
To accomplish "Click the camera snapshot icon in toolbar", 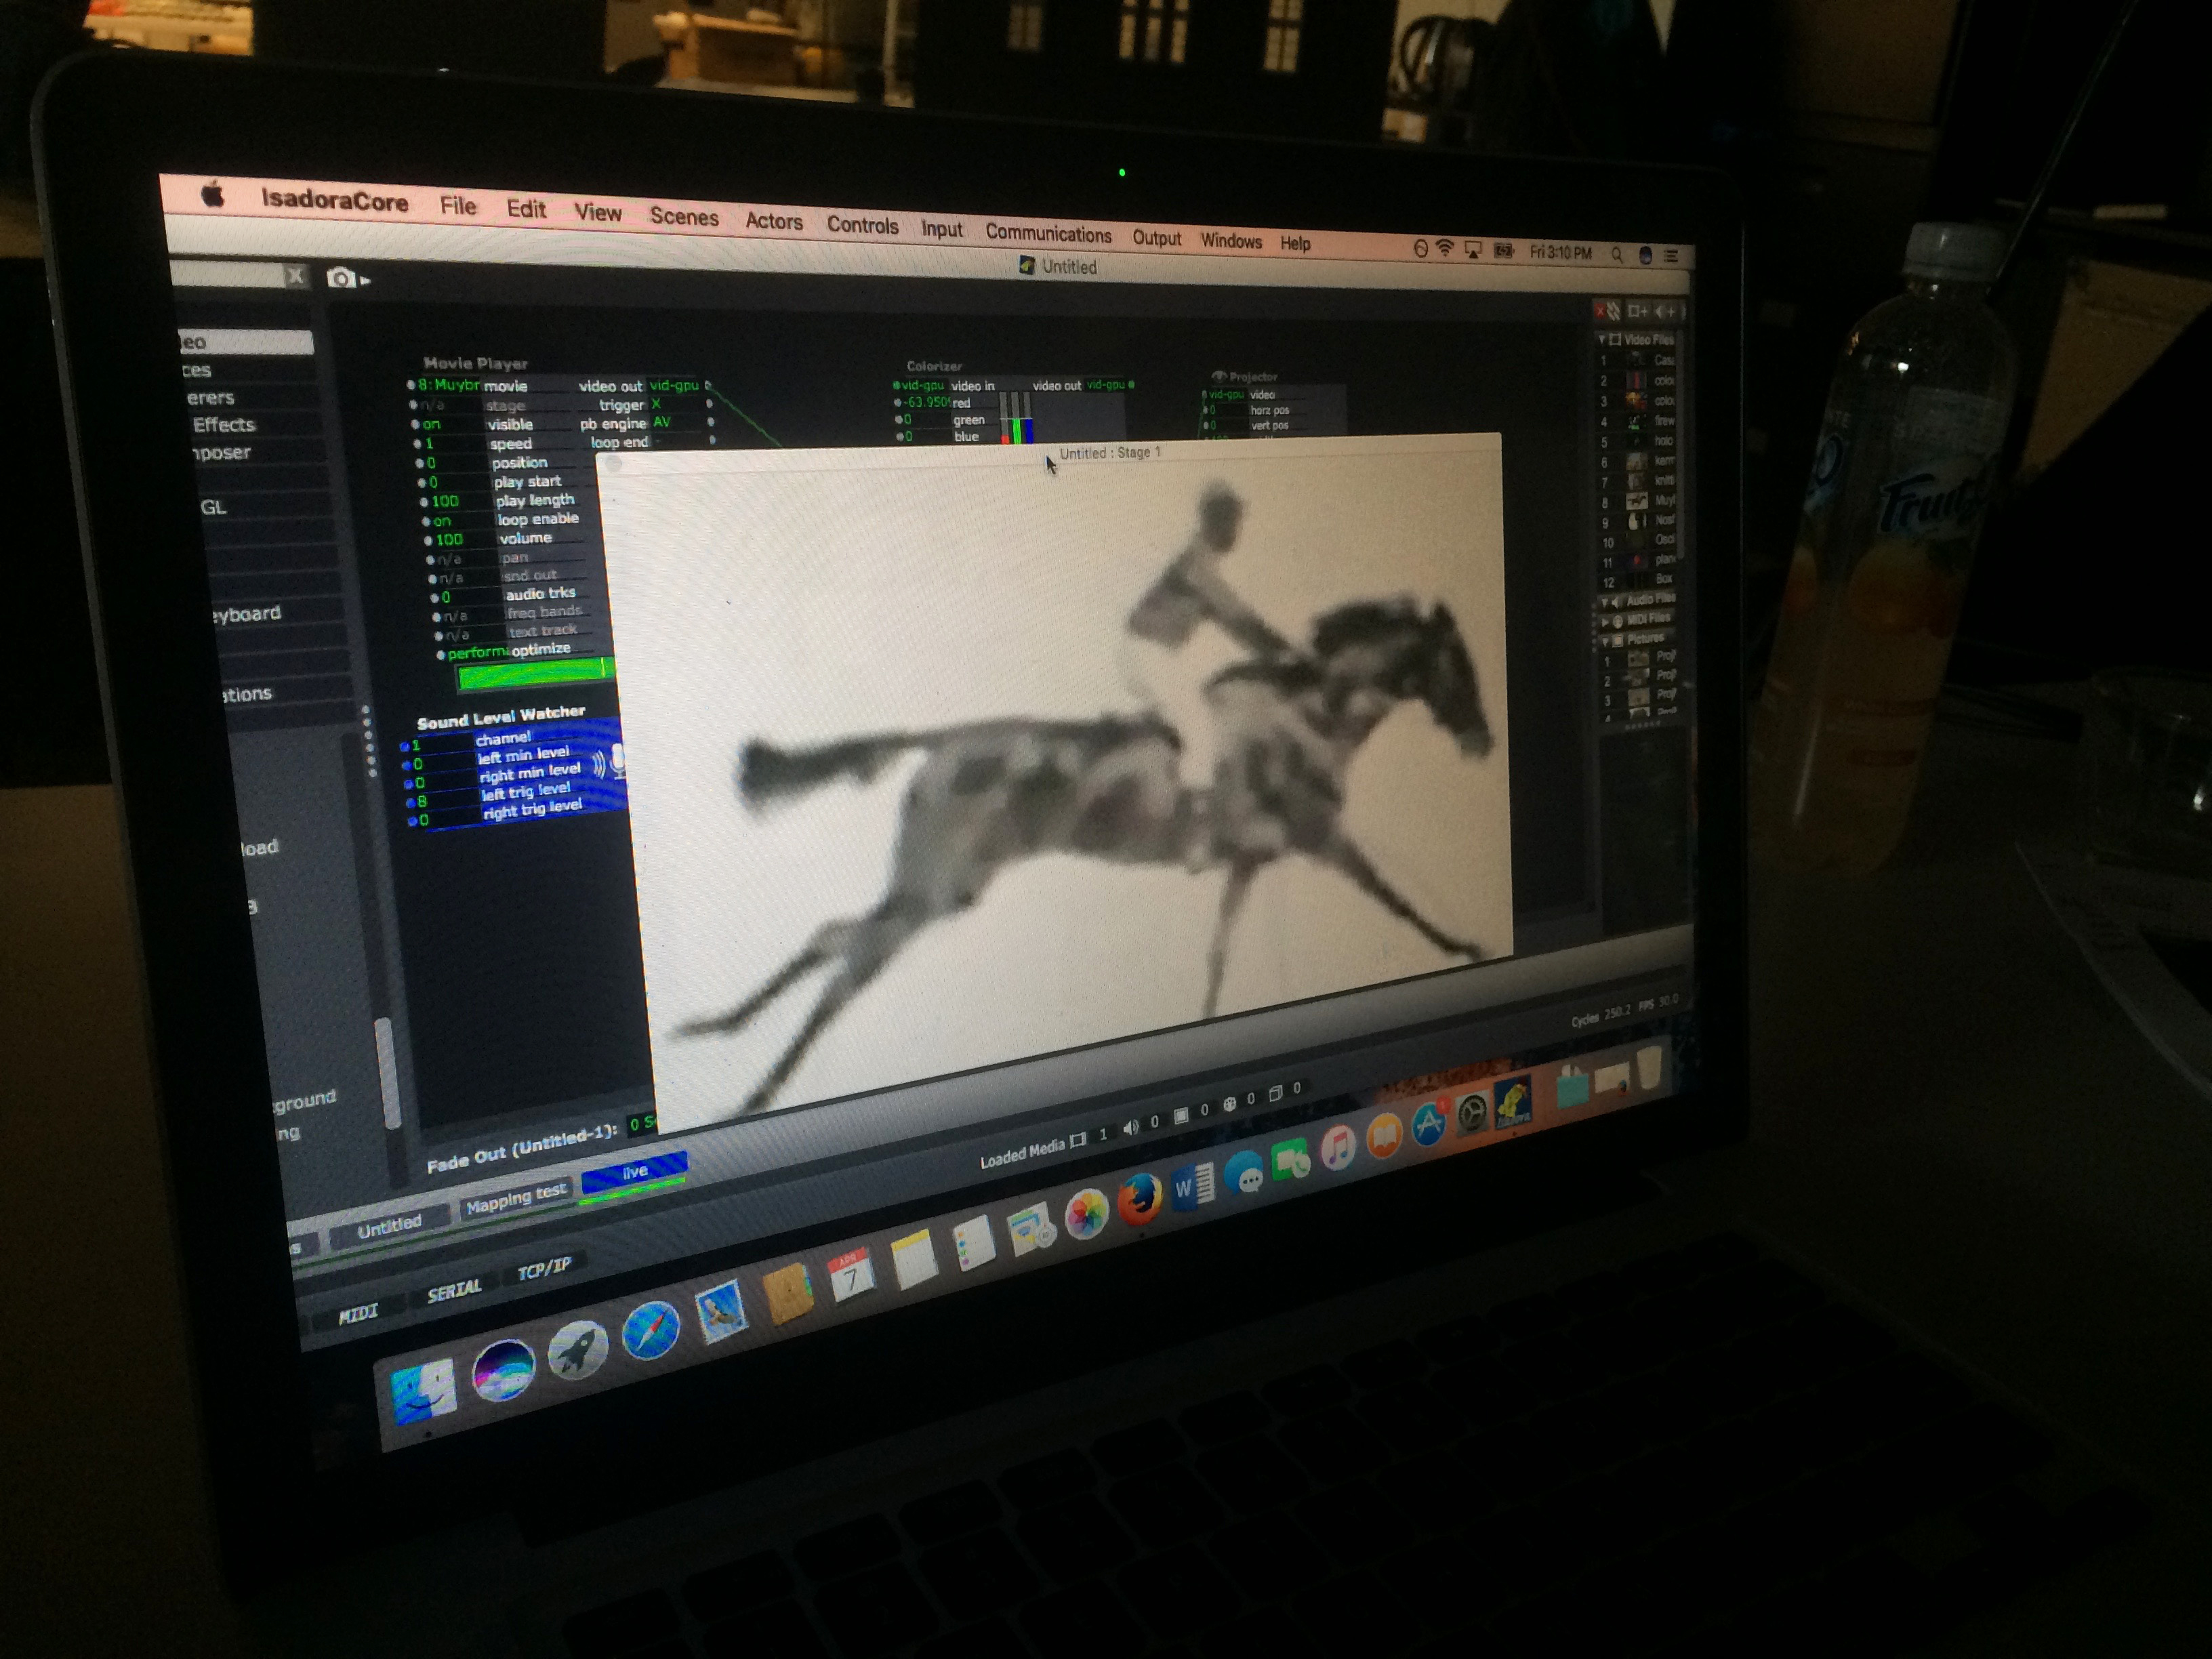I will [341, 278].
